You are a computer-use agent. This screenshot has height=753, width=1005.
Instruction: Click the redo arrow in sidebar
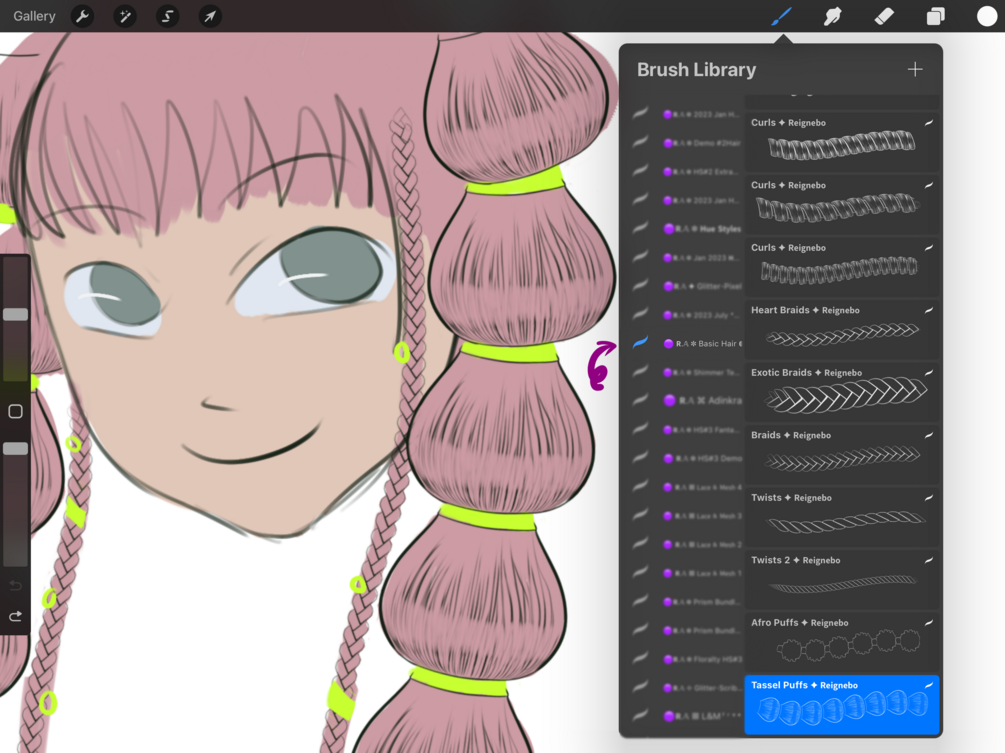point(15,616)
